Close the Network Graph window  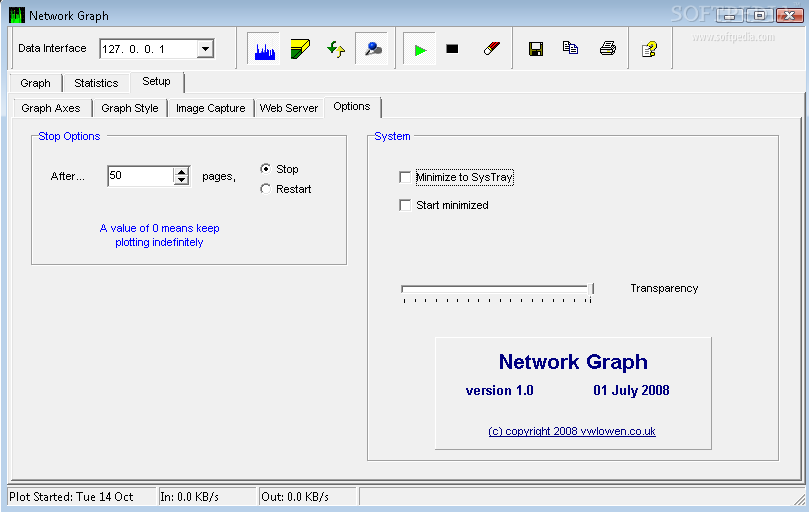tap(789, 15)
